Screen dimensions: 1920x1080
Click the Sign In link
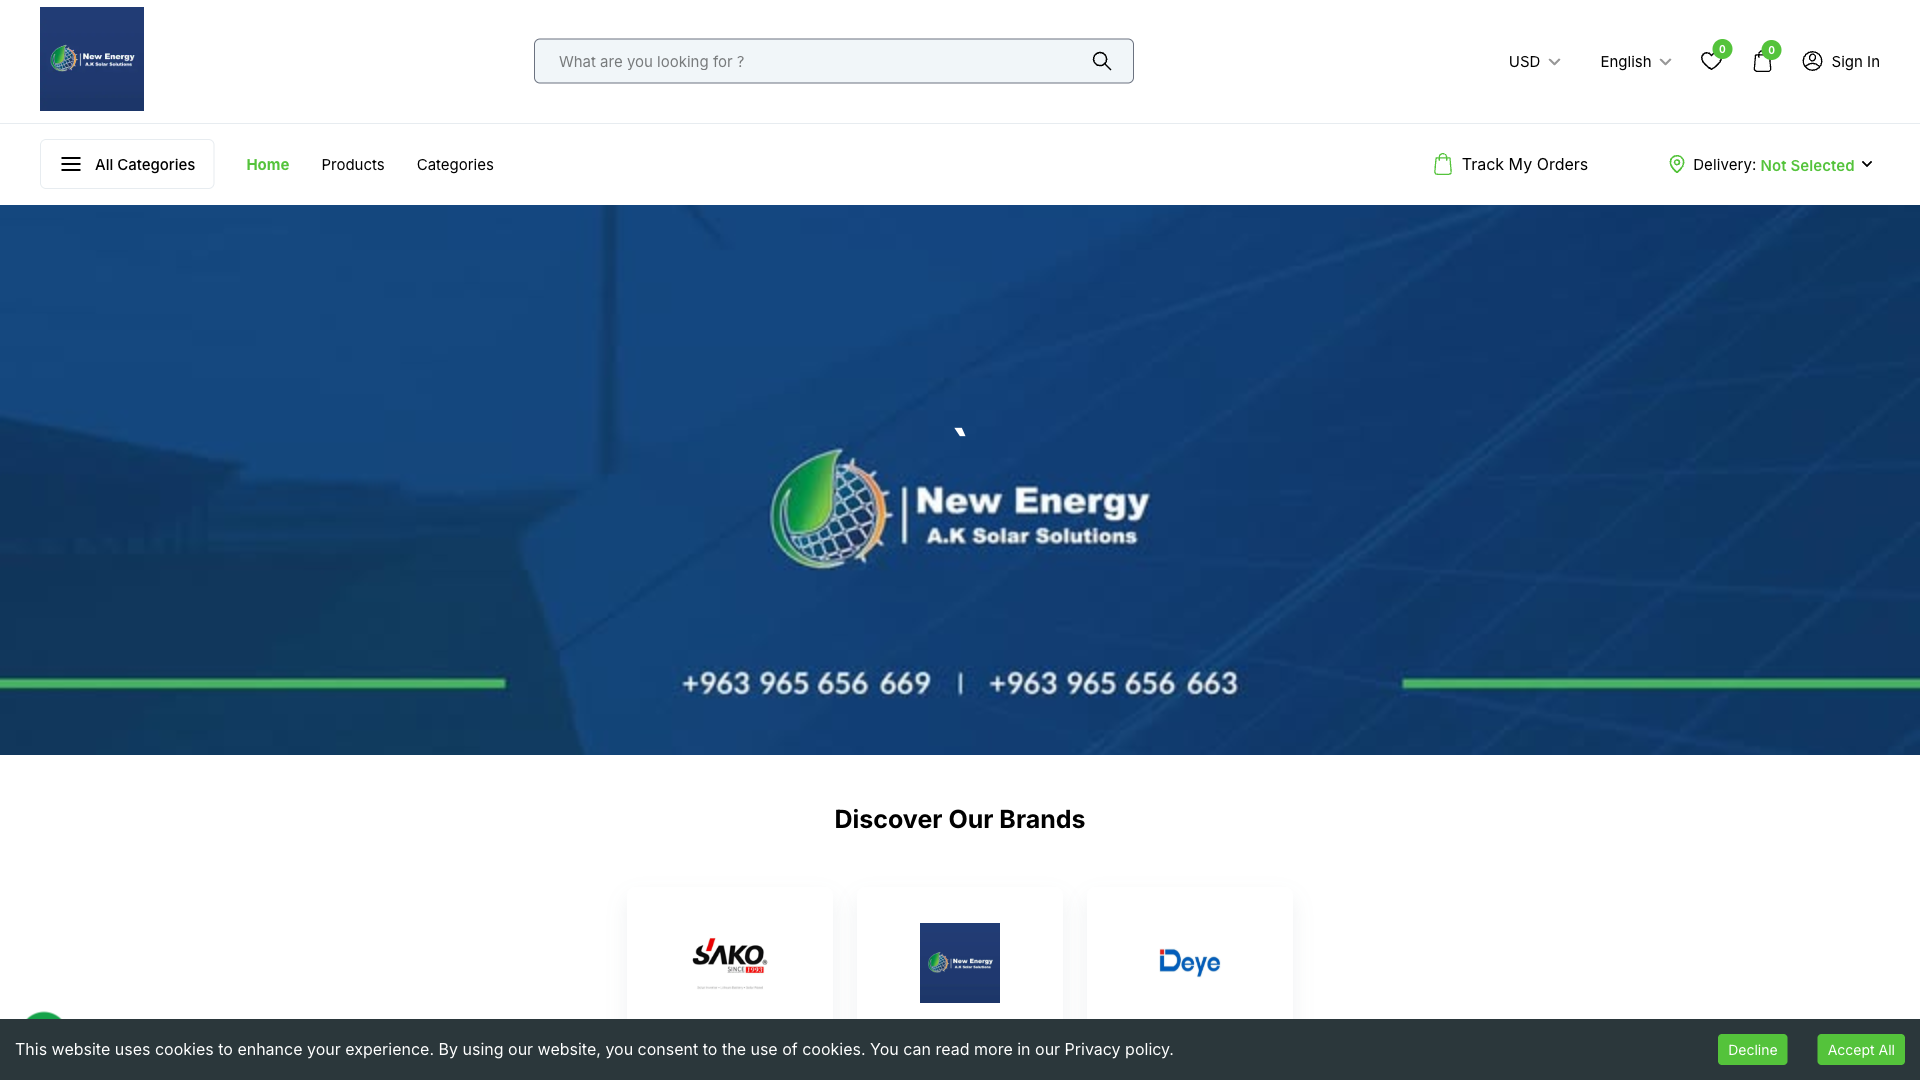1855,61
